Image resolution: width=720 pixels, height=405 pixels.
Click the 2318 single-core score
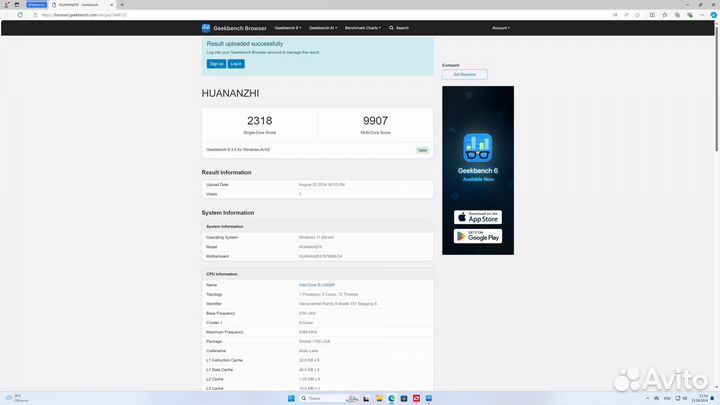pos(259,121)
